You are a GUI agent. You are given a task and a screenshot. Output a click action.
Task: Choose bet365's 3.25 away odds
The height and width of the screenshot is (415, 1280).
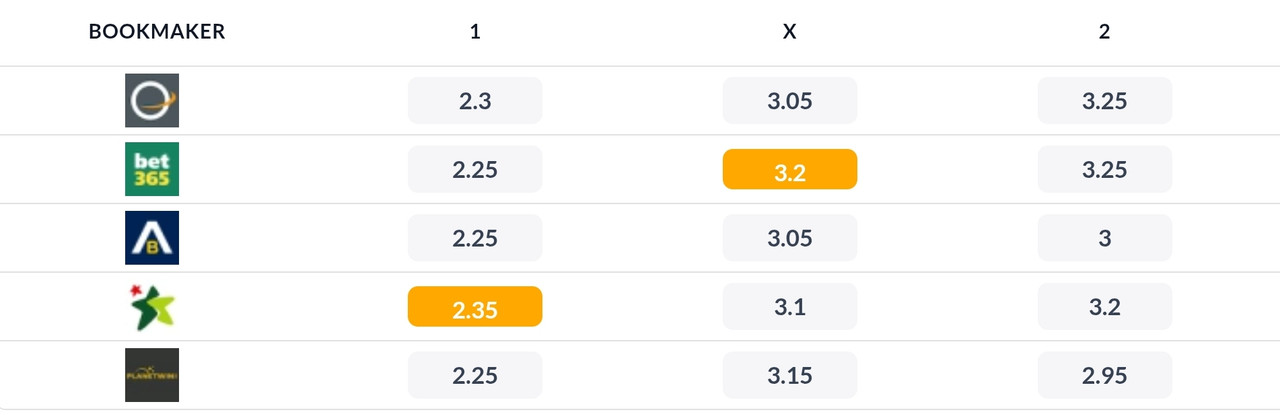click(1105, 170)
